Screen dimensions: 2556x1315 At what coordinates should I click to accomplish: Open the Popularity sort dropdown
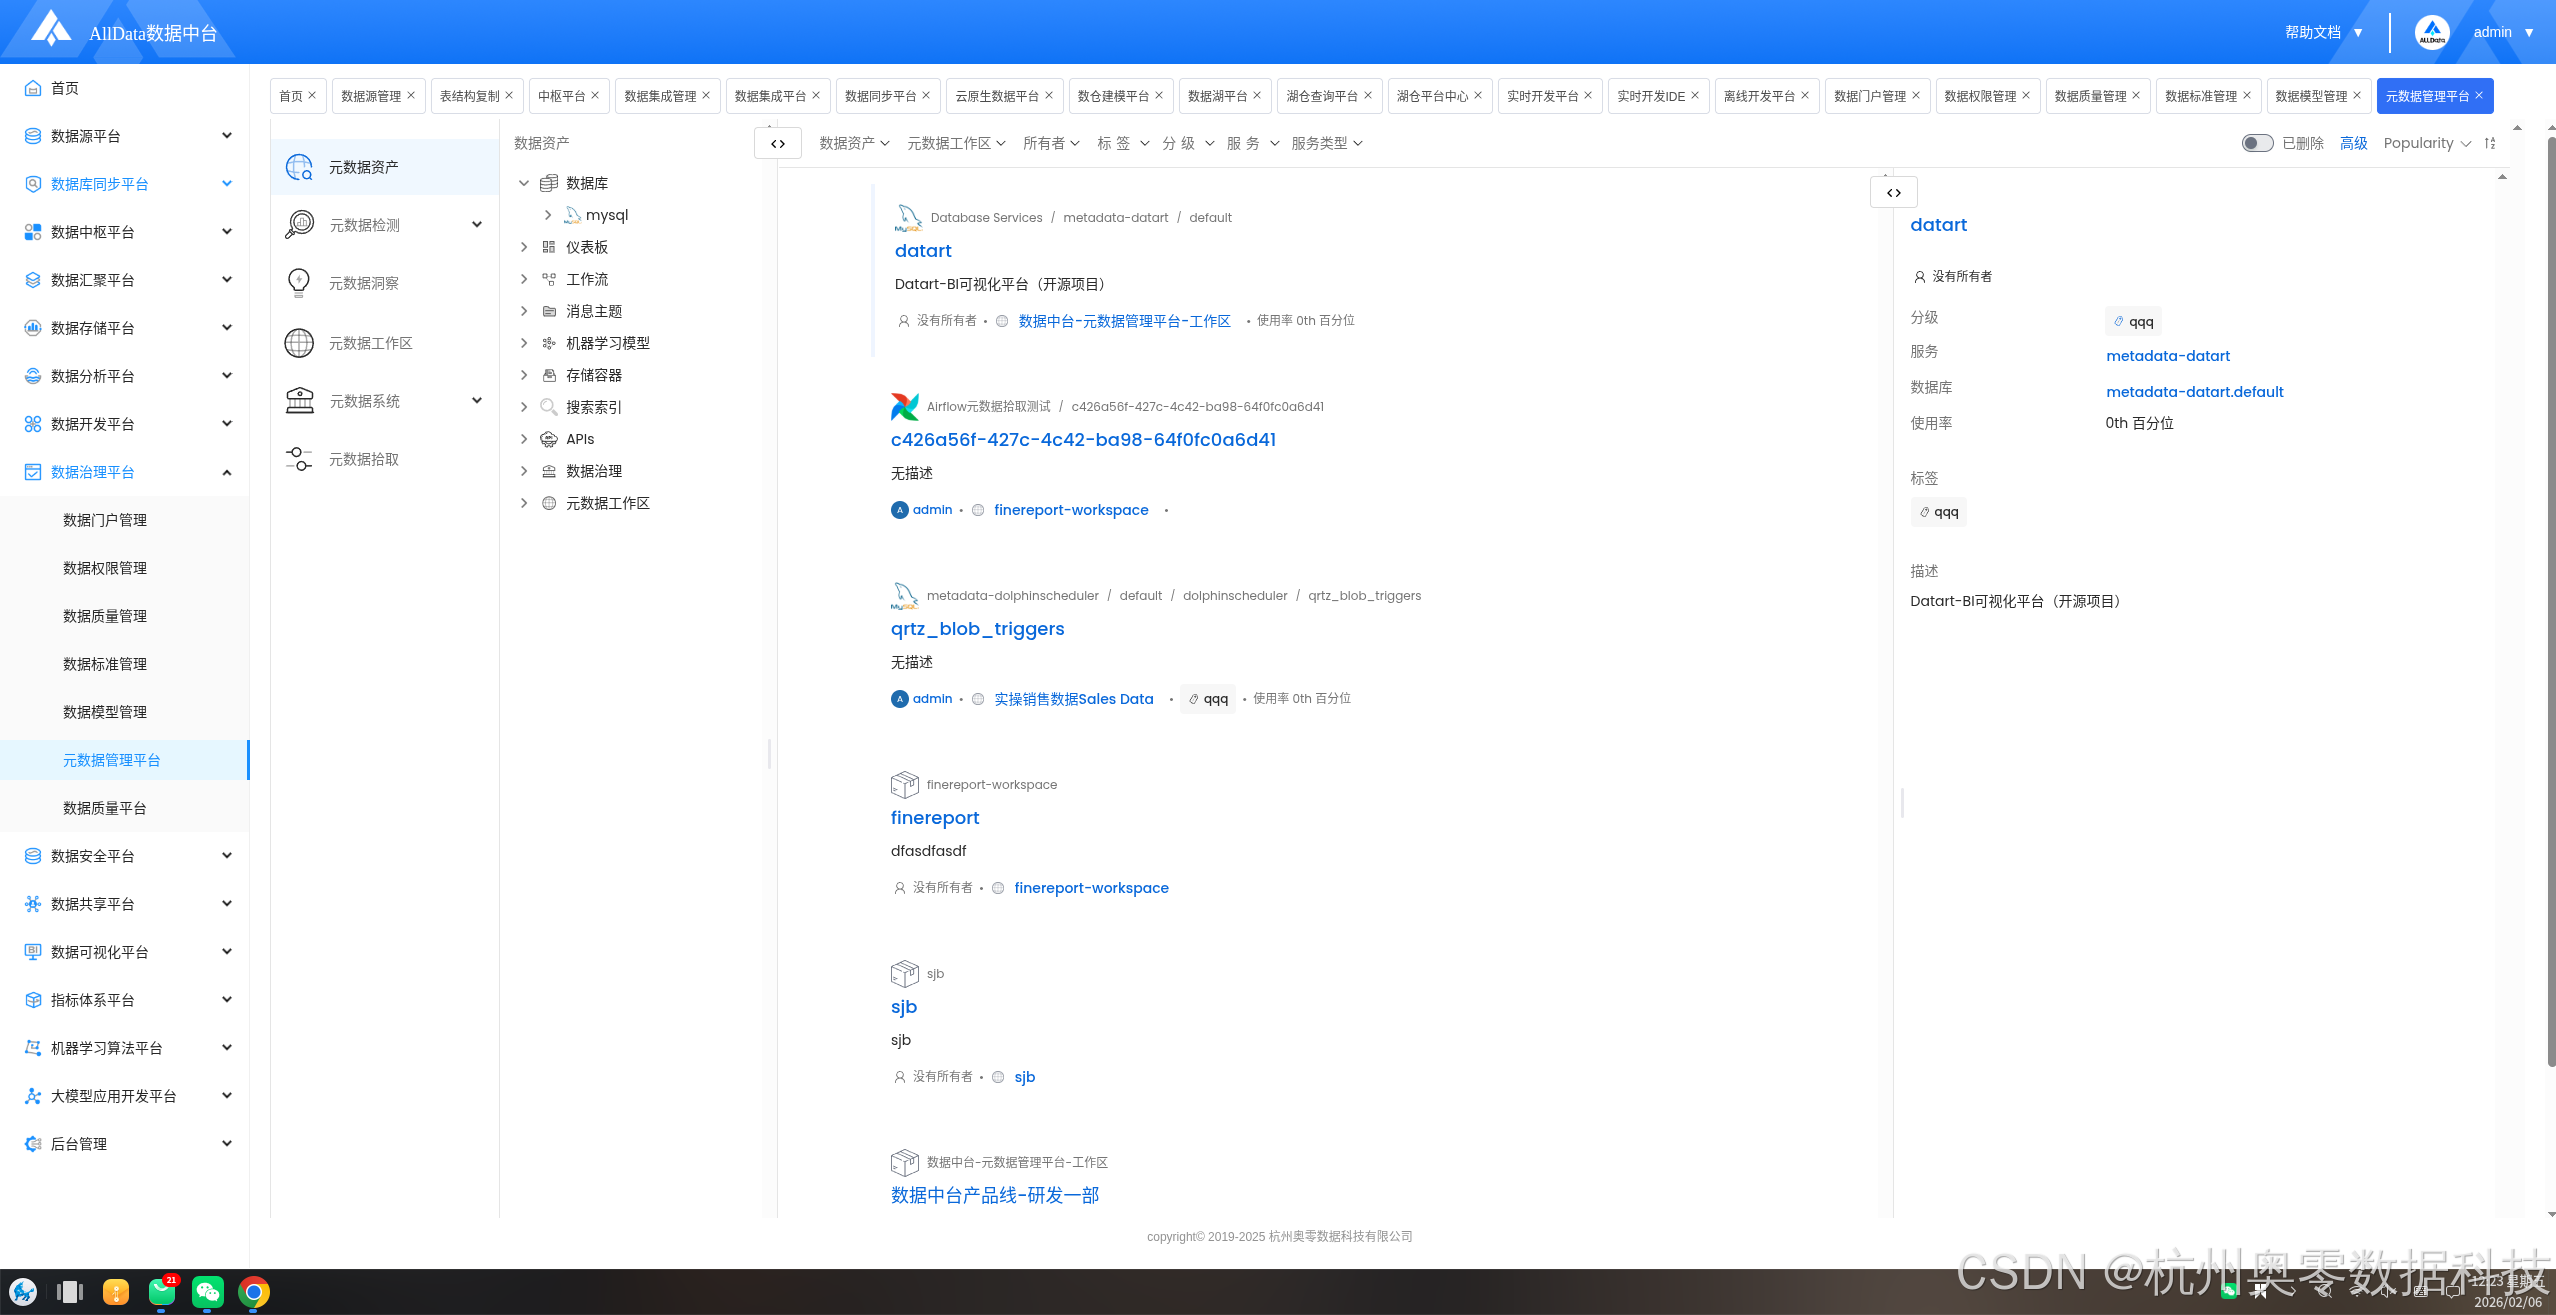point(2427,143)
